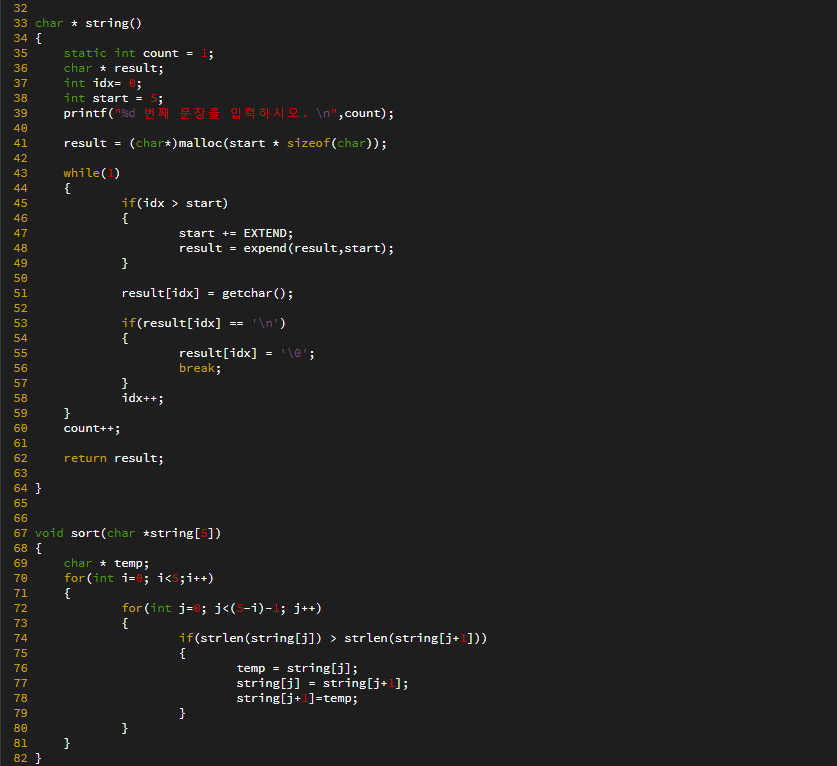Click the 'while(1)' statement
Image resolution: width=837 pixels, height=766 pixels.
coord(92,173)
